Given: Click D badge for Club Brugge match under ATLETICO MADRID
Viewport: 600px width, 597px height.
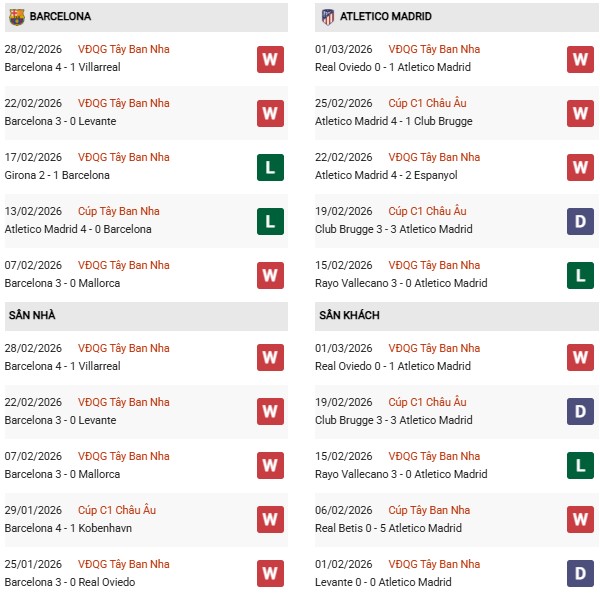Looking at the screenshot, I should [580, 221].
